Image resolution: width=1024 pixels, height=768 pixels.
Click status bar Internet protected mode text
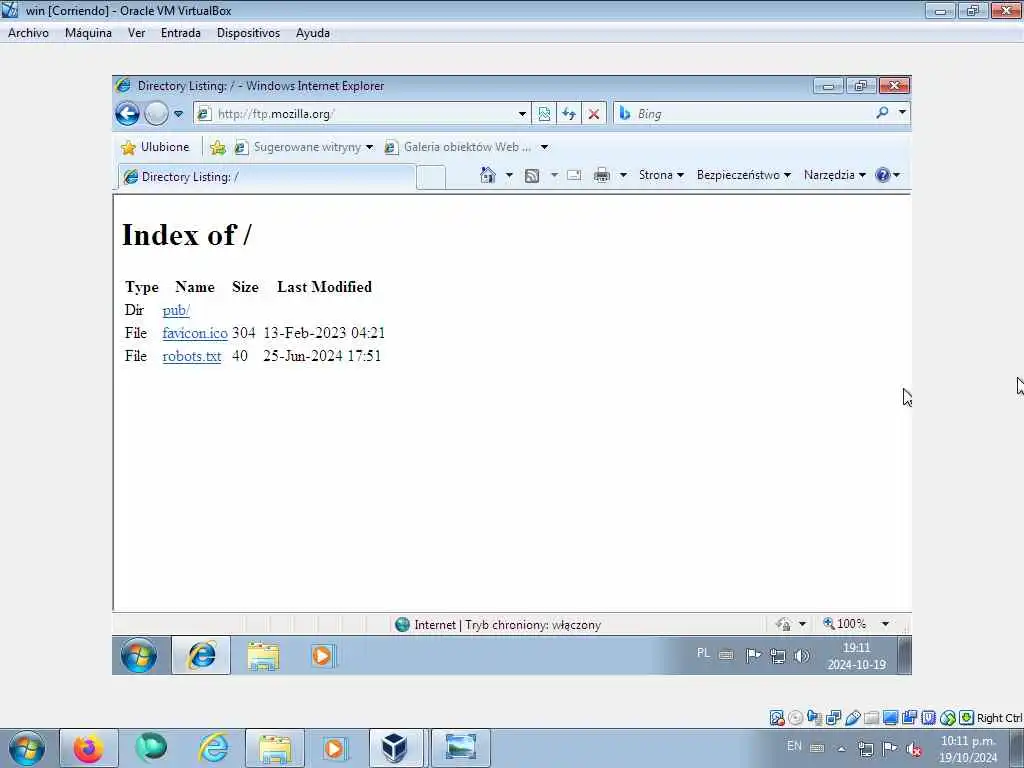coord(507,624)
